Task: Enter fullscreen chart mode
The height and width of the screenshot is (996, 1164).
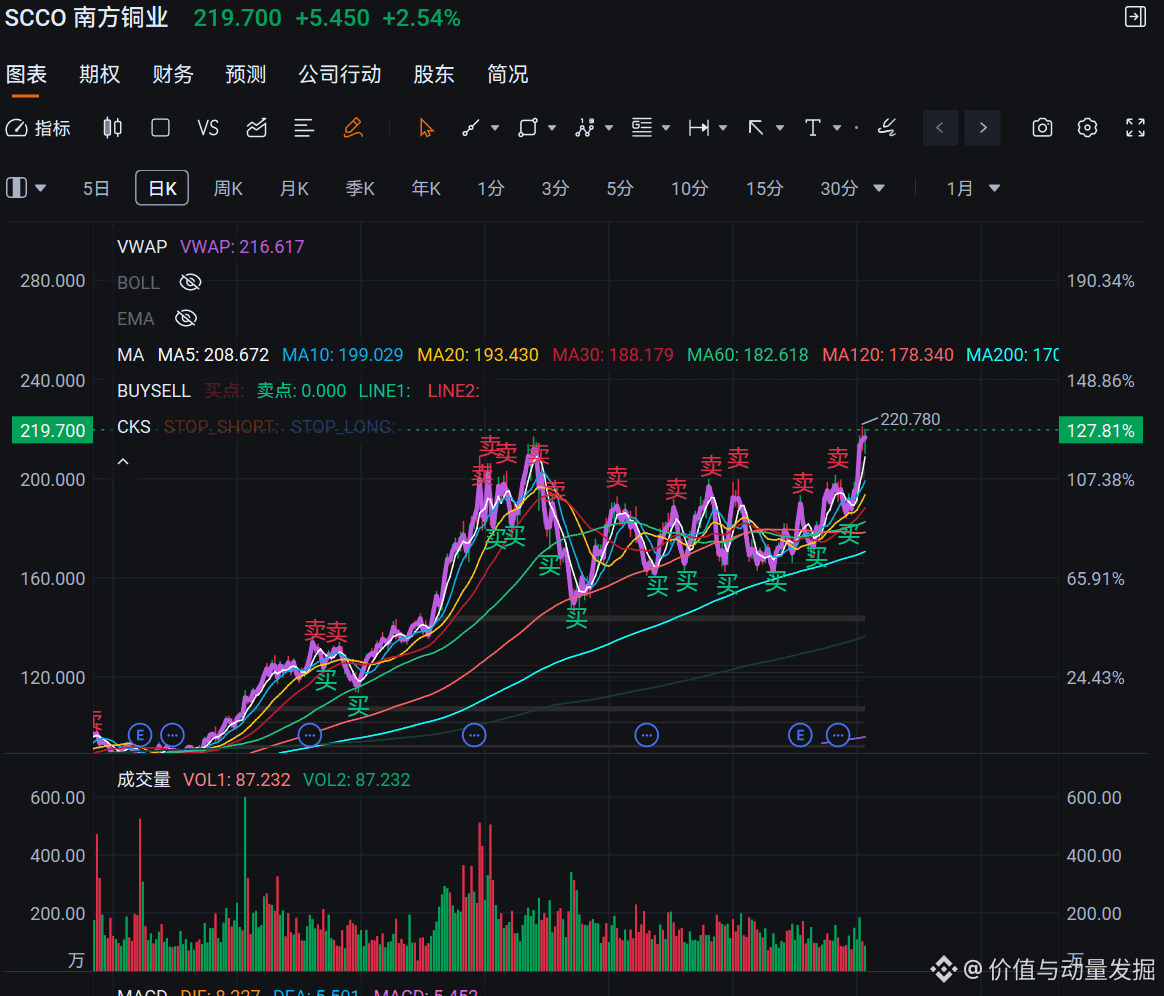Action: point(1135,128)
